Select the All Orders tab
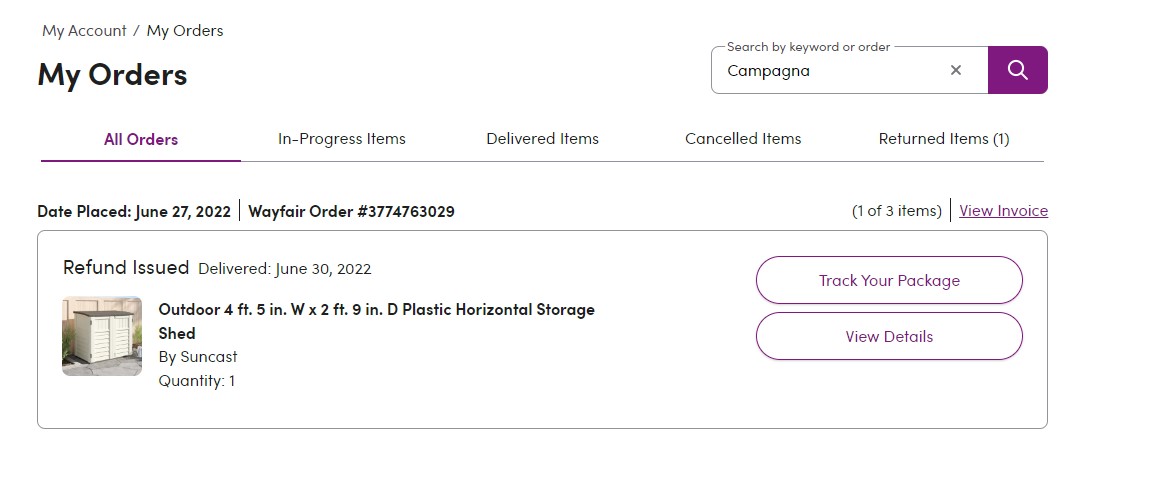 click(x=140, y=139)
